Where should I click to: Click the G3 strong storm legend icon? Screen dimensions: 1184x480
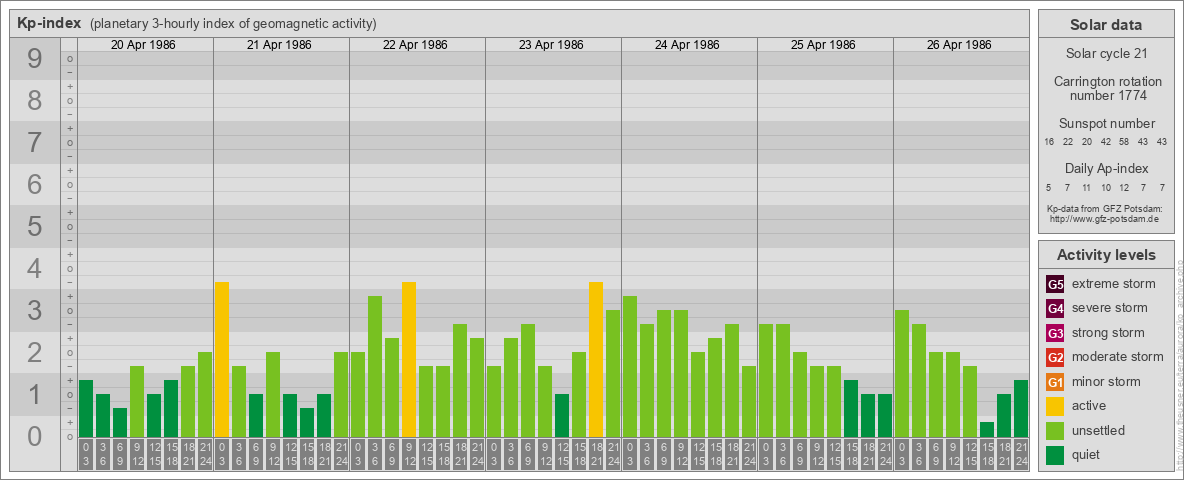pyautogui.click(x=1055, y=333)
